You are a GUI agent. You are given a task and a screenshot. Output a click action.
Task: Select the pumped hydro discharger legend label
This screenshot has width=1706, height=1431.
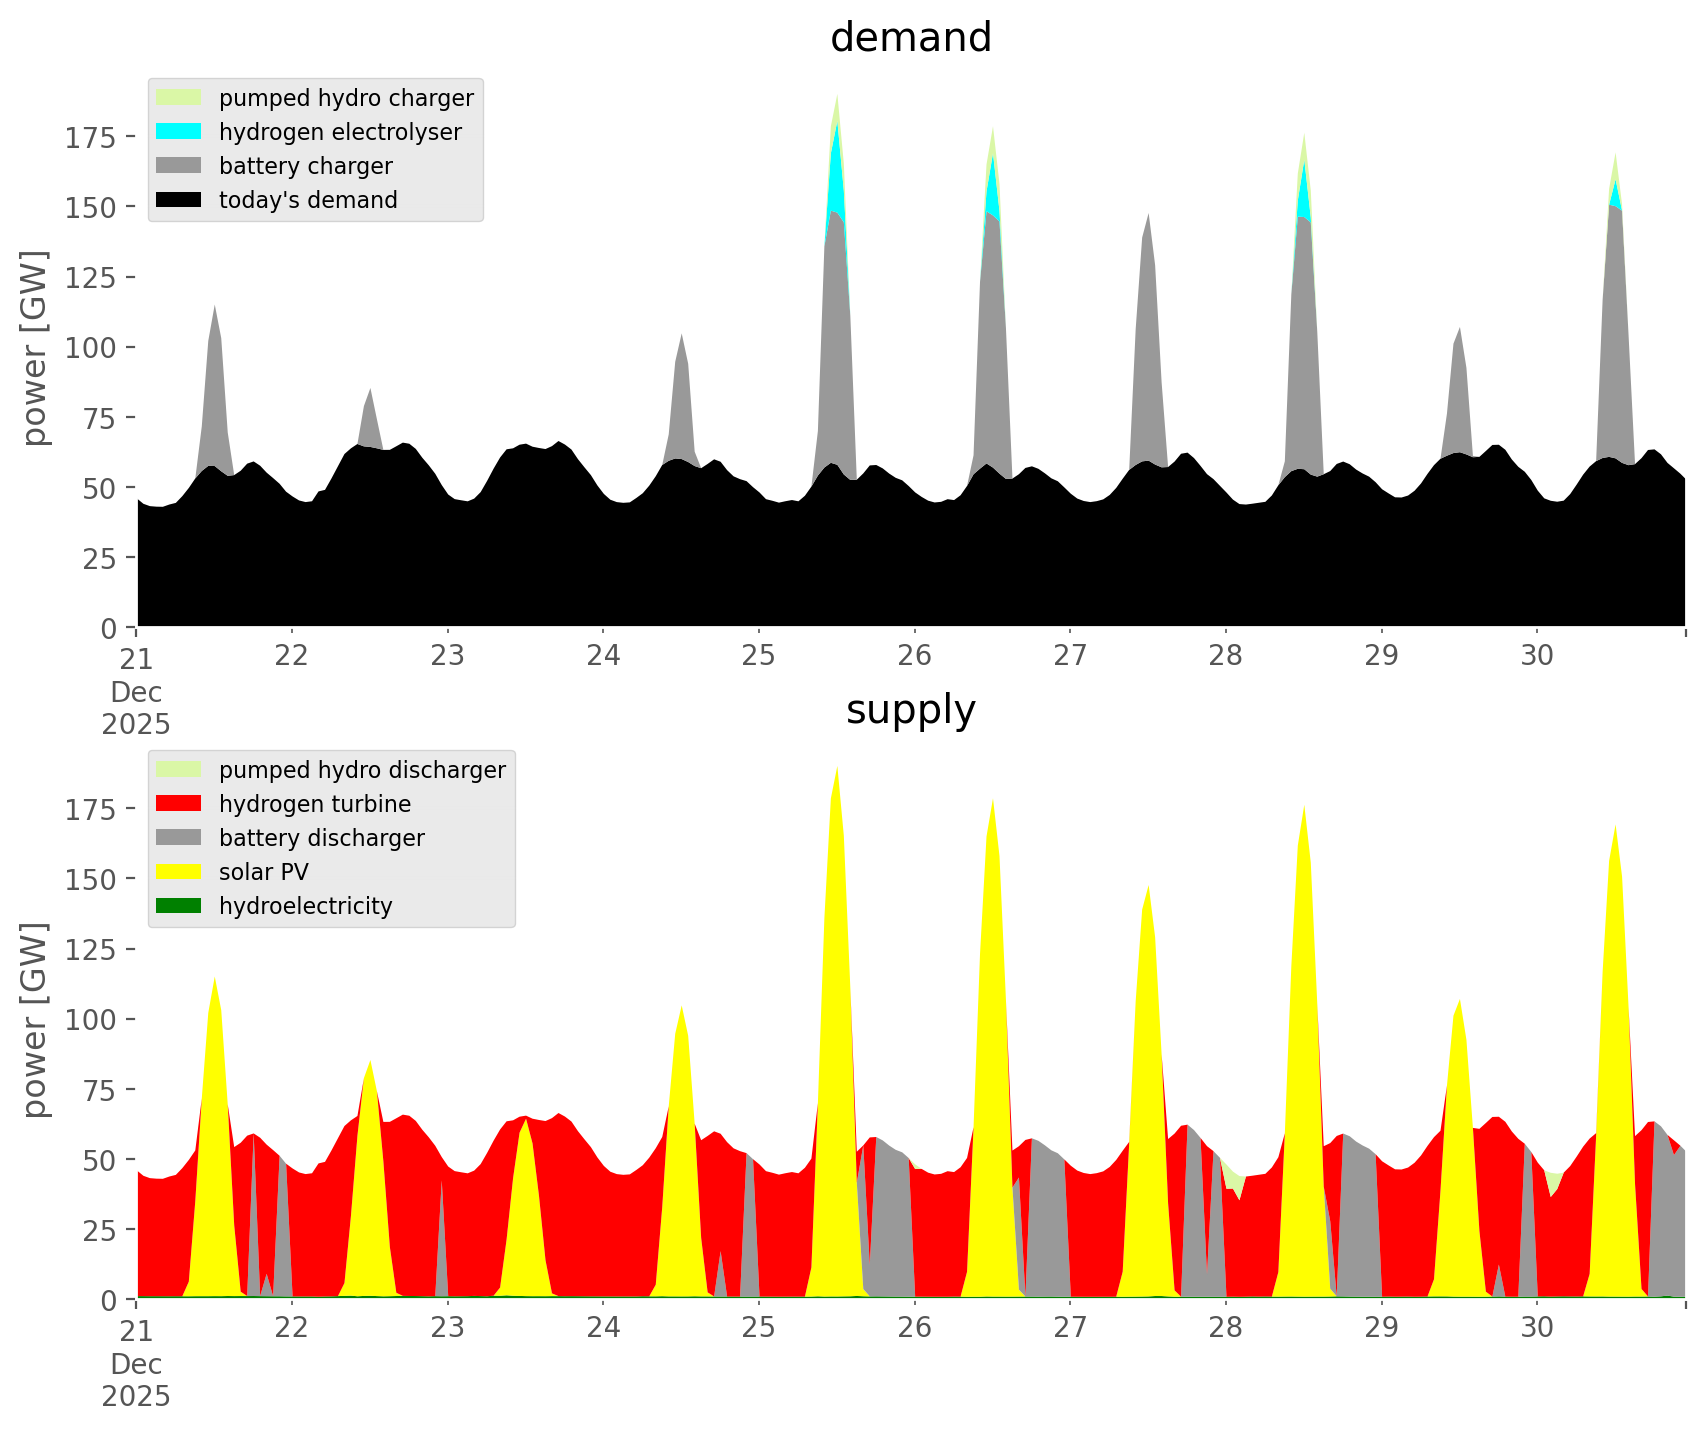(362, 770)
